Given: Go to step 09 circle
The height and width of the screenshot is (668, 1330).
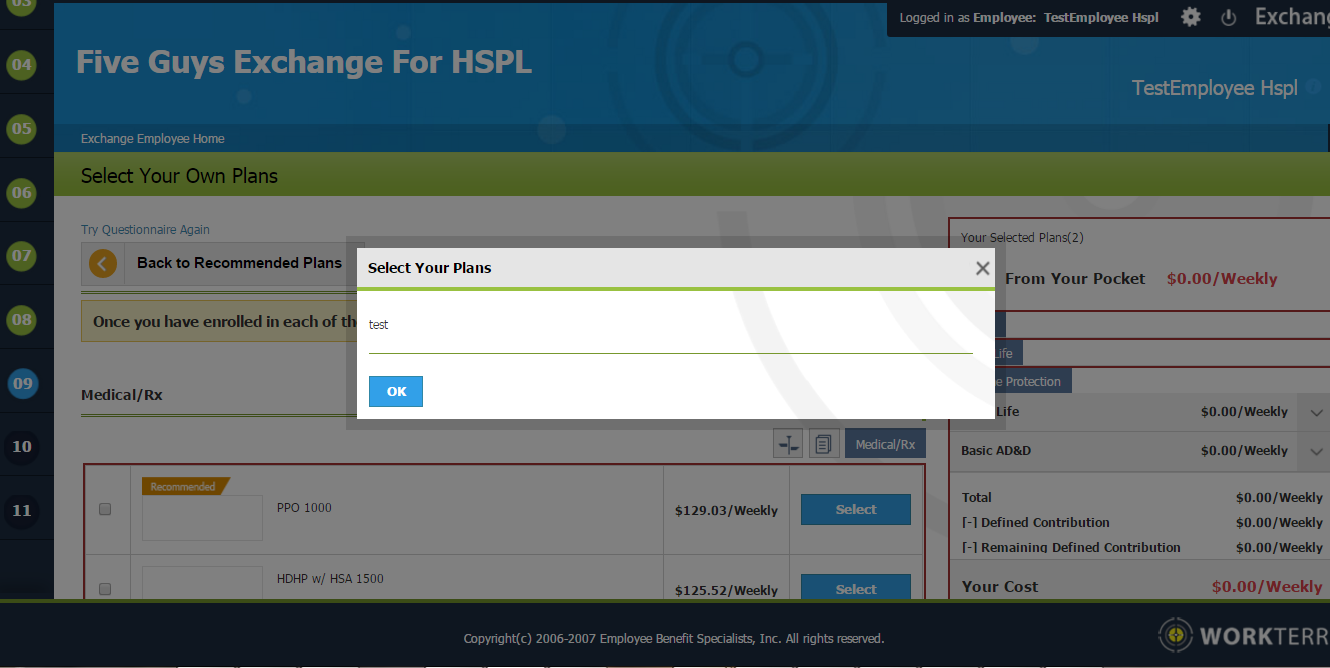Looking at the screenshot, I should coord(22,383).
